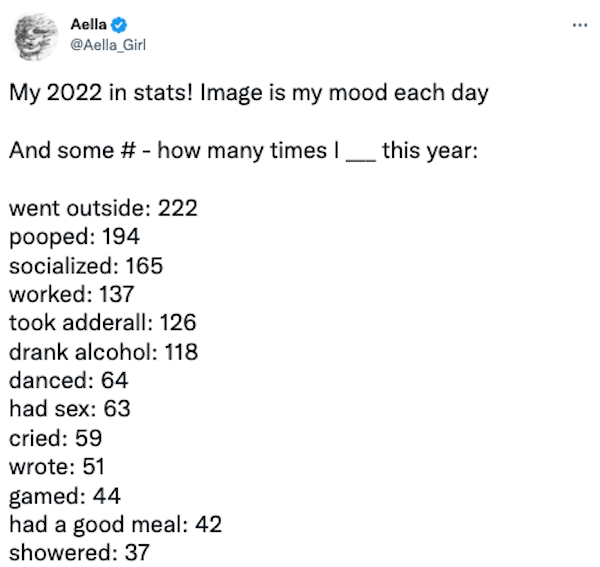Click the blue verified badge icon
Image resolution: width=600 pixels, height=567 pixels.
[x=119, y=25]
